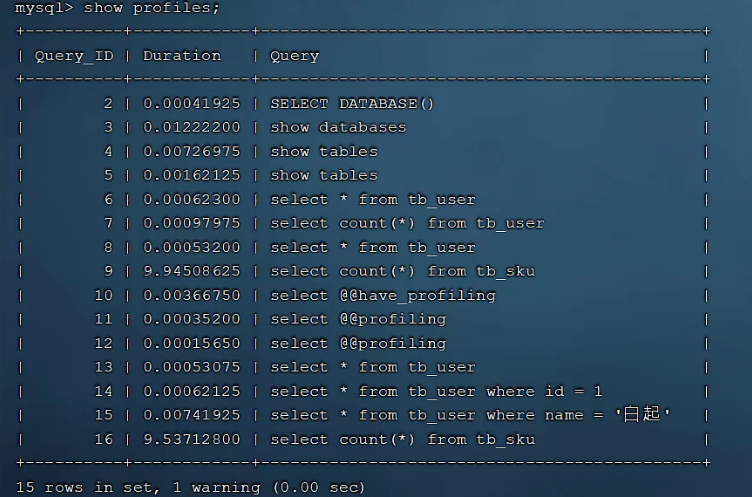The height and width of the screenshot is (497, 752).
Task: Click the '15 rows in set, 1 warning' summary
Action: pyautogui.click(x=138, y=487)
